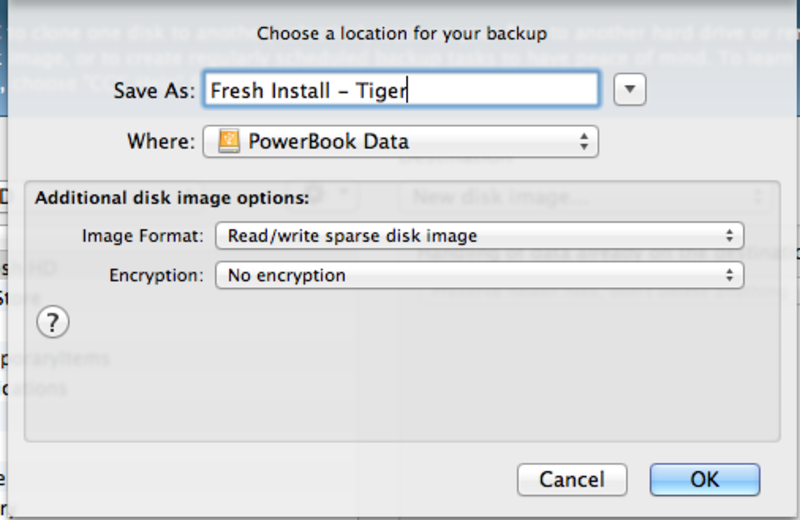Click the "Encryption:" label

pyautogui.click(x=156, y=275)
